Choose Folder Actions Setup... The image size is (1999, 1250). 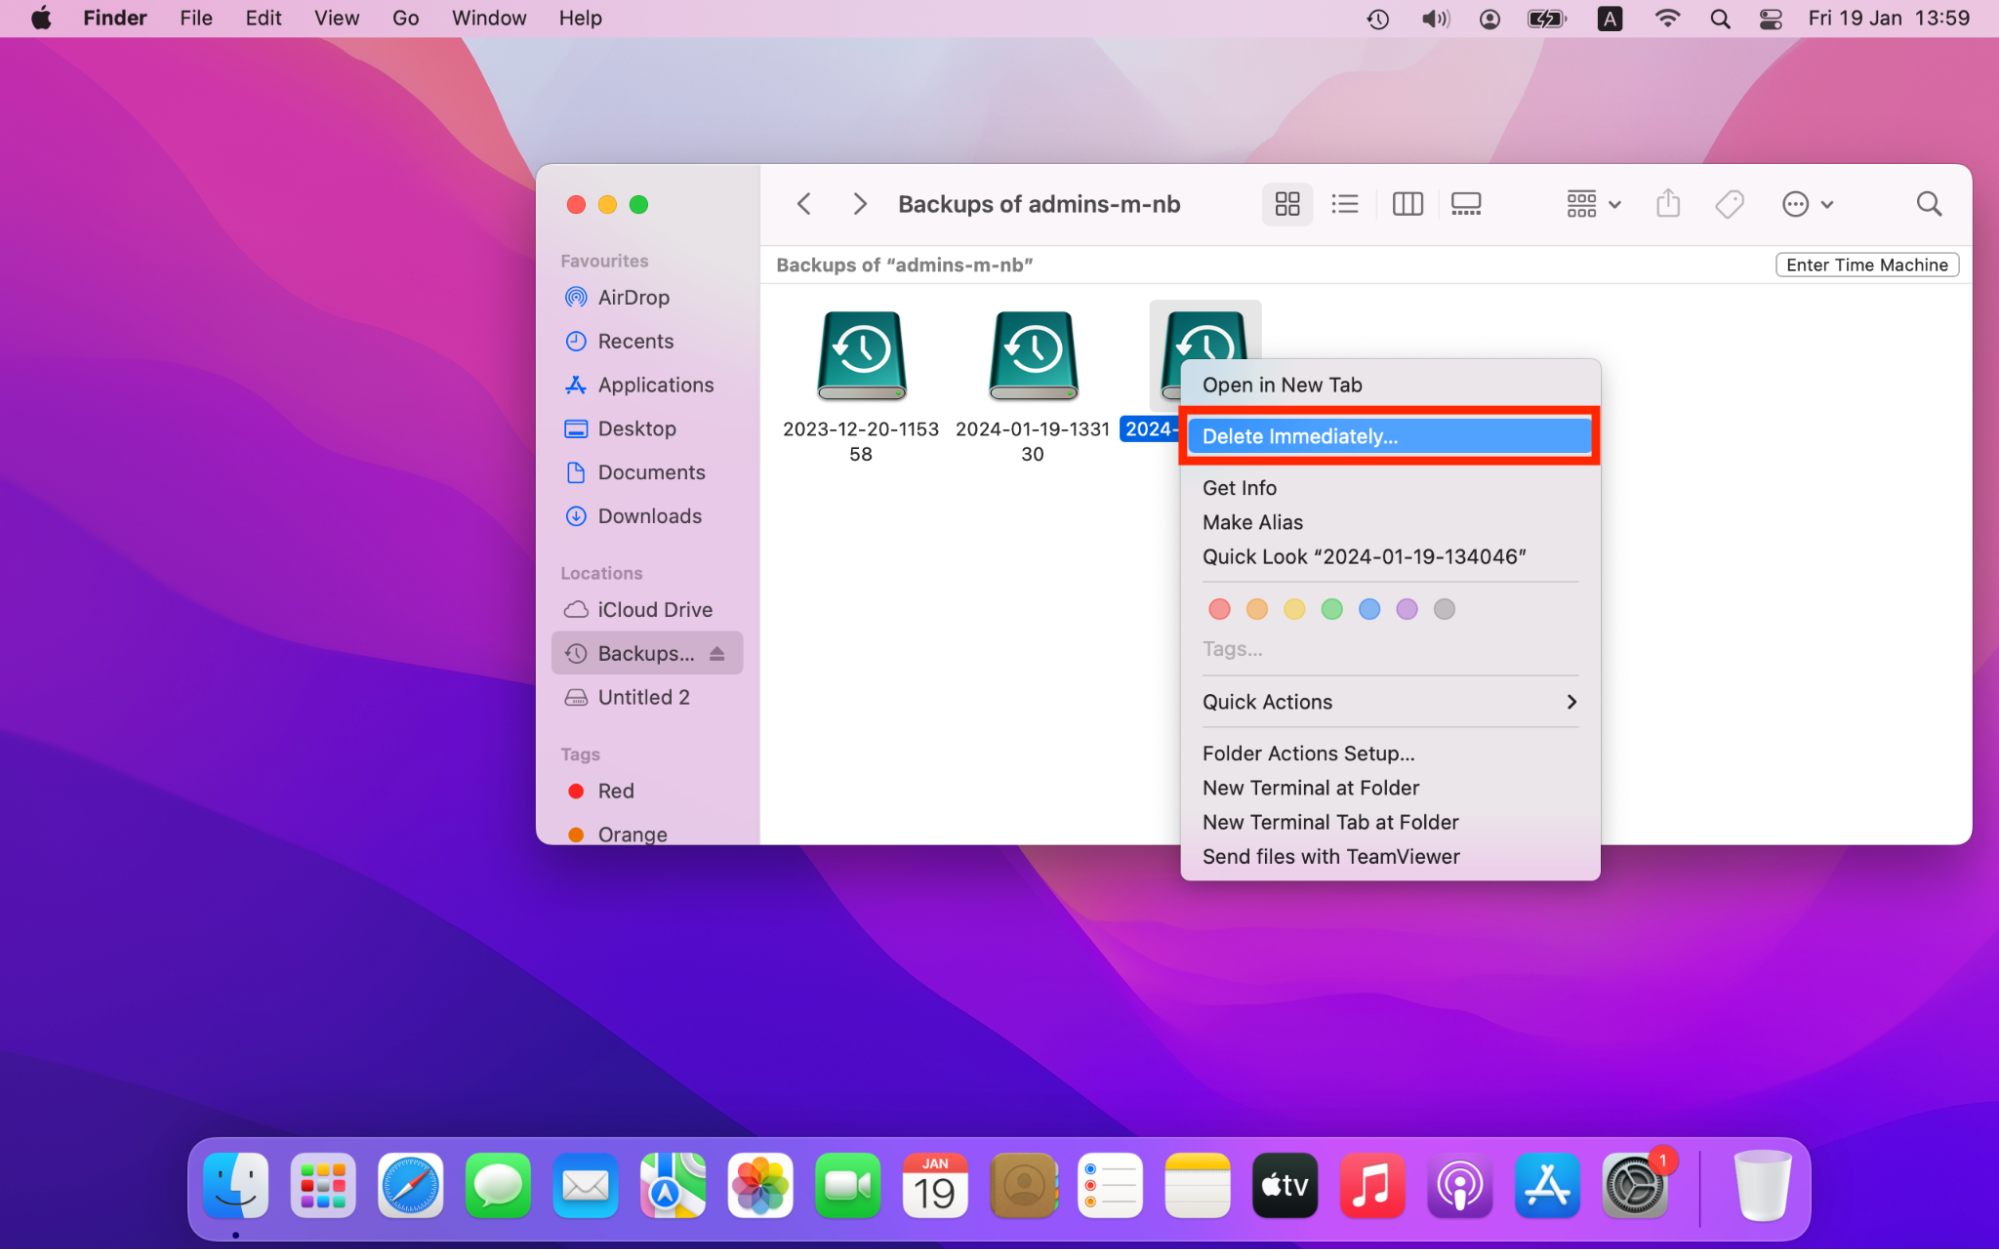click(1390, 754)
